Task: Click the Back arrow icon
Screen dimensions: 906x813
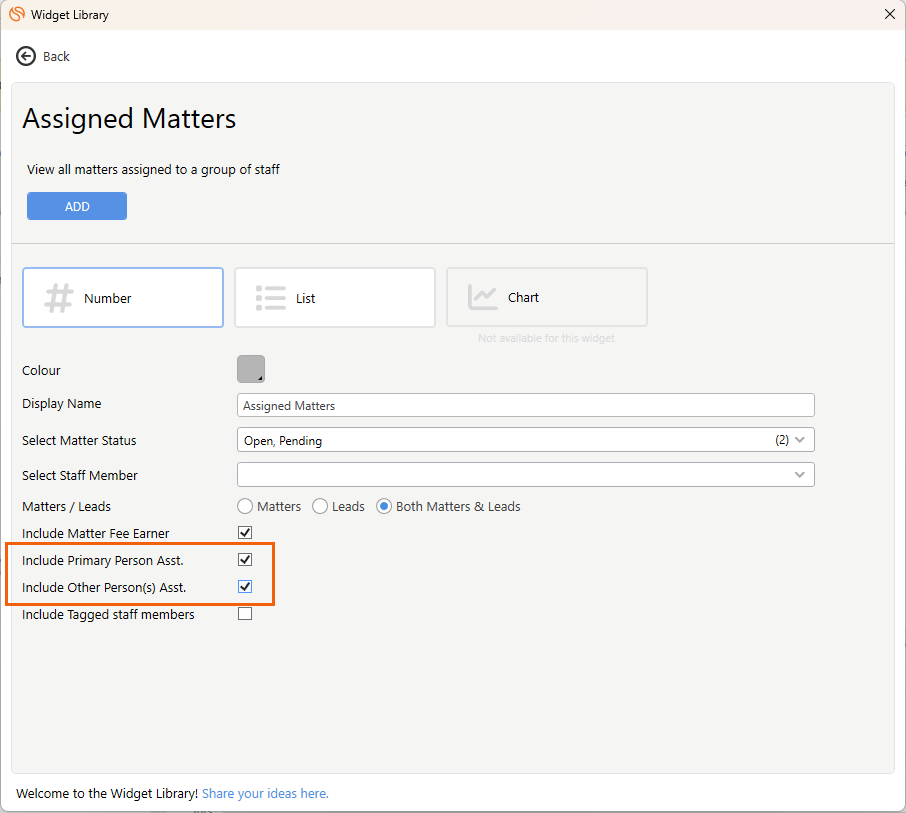Action: click(26, 56)
